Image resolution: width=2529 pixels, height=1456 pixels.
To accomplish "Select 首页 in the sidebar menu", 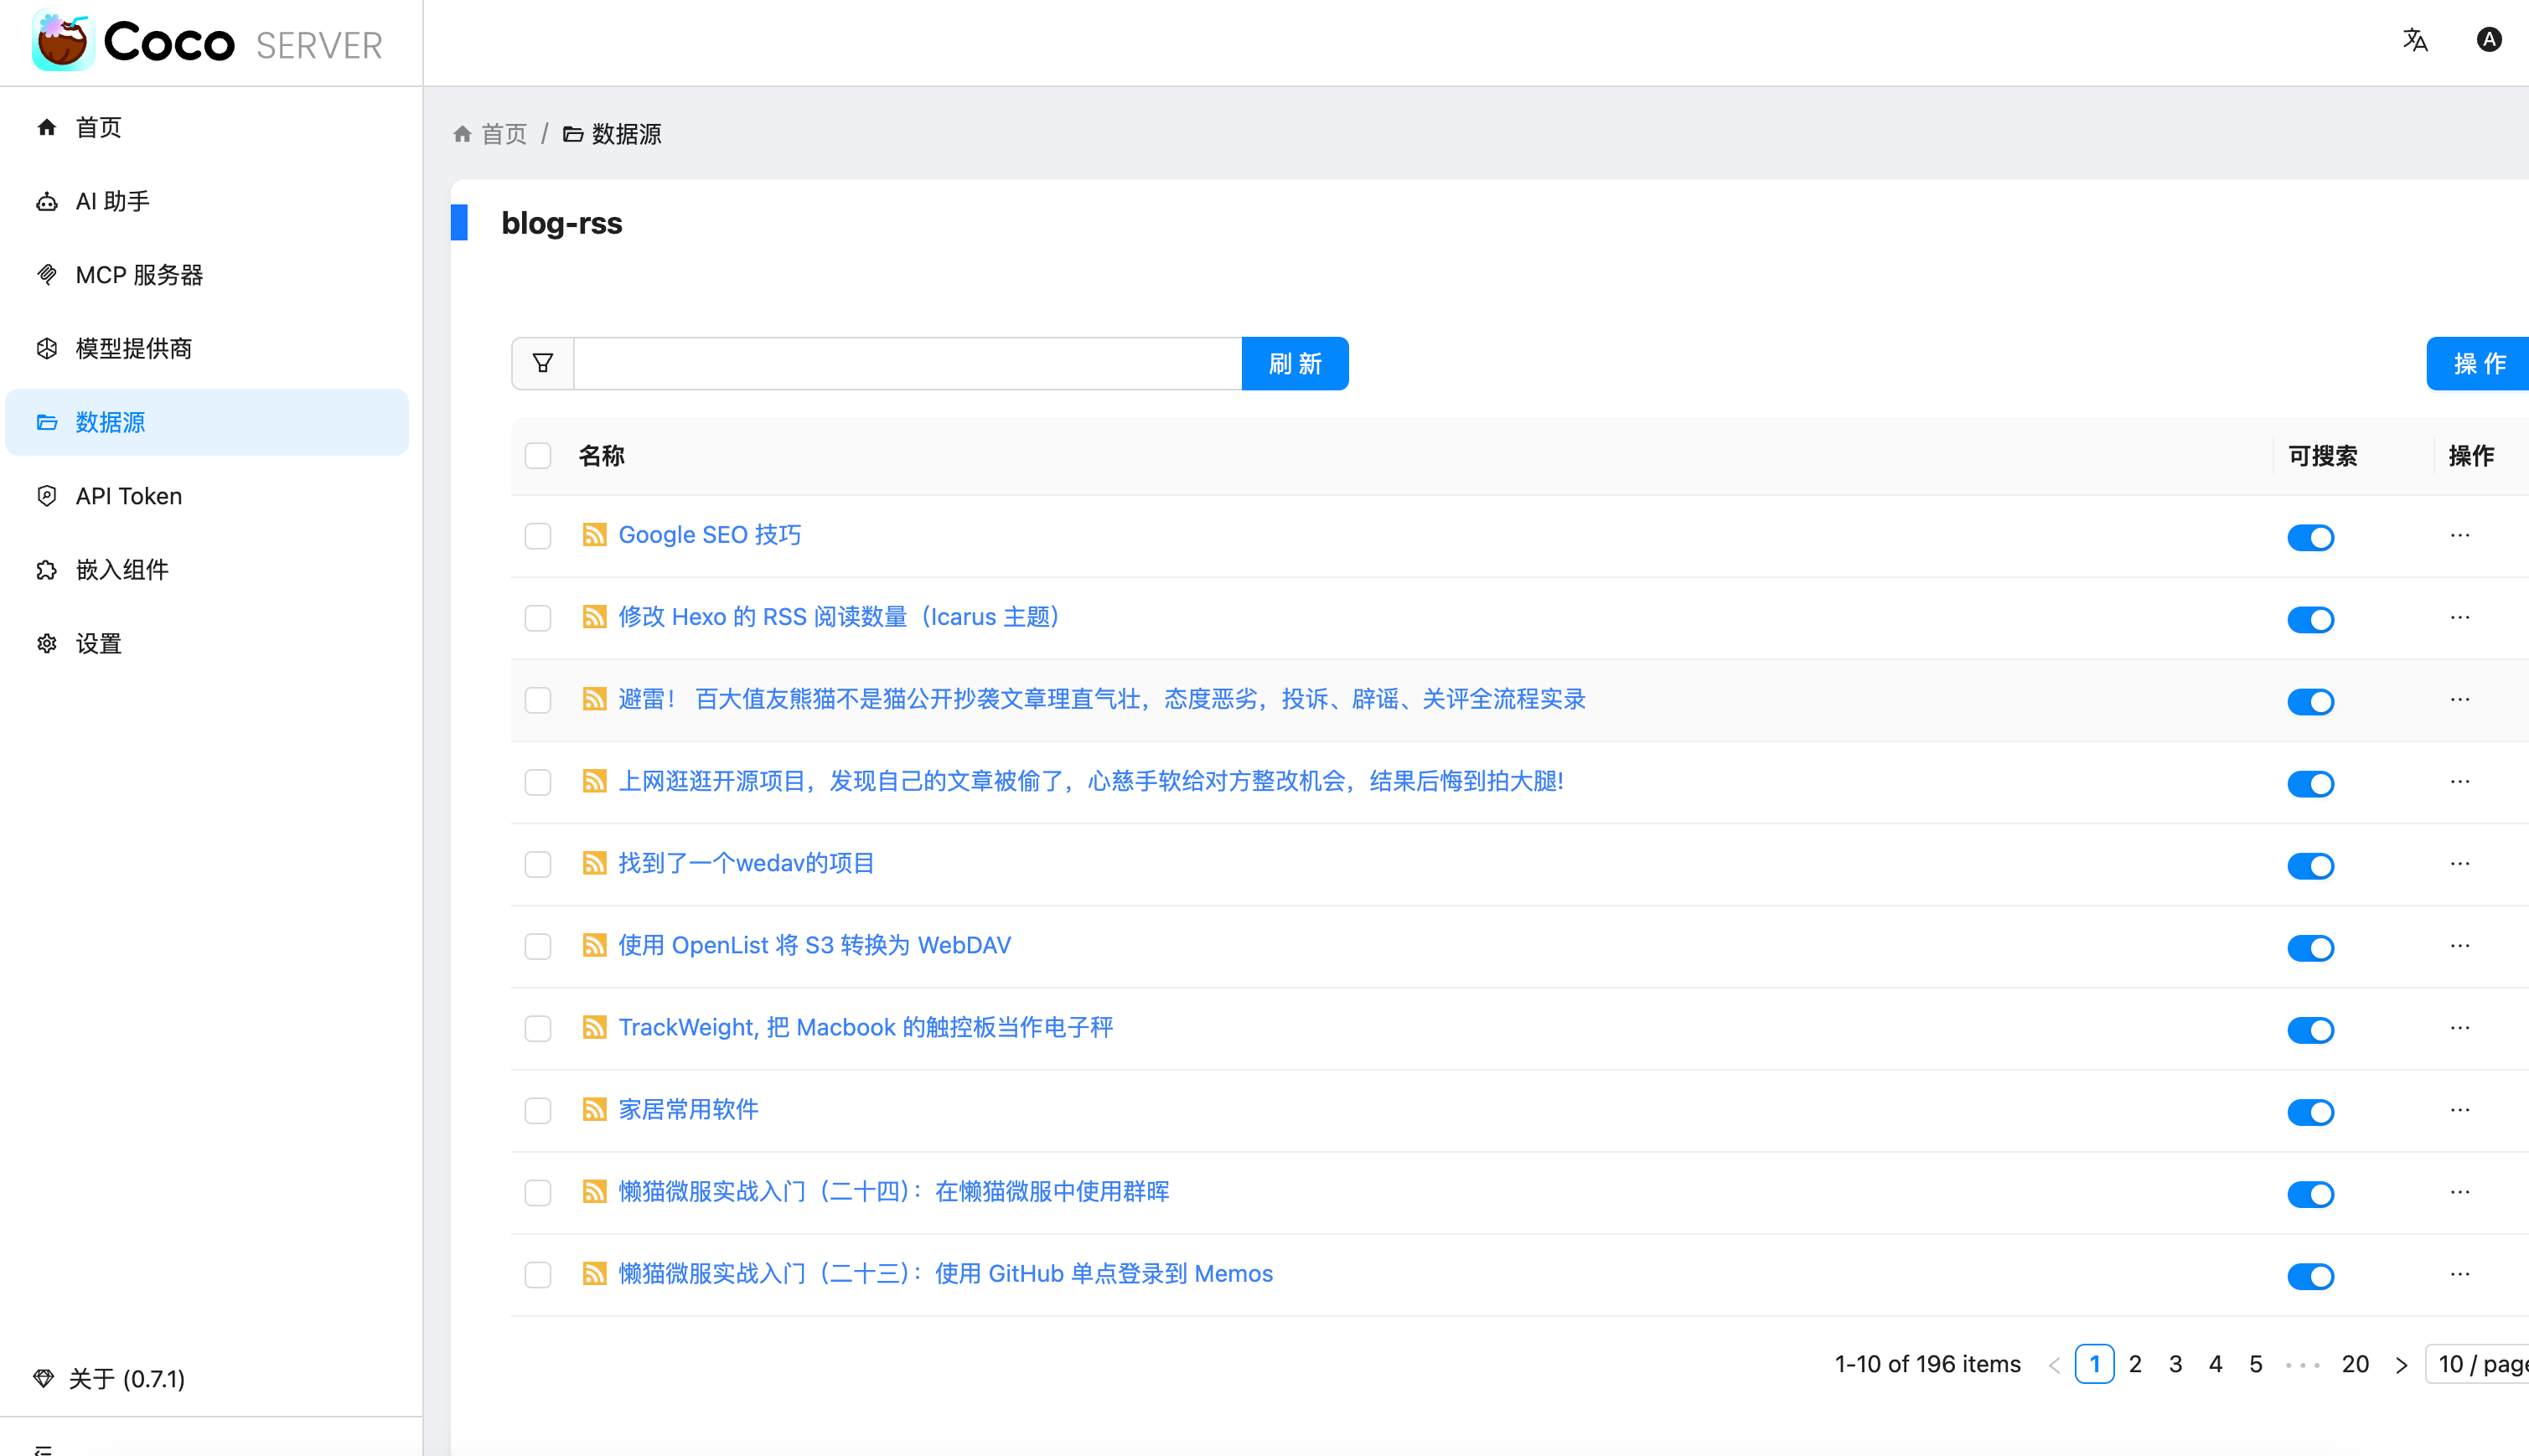I will (x=97, y=127).
